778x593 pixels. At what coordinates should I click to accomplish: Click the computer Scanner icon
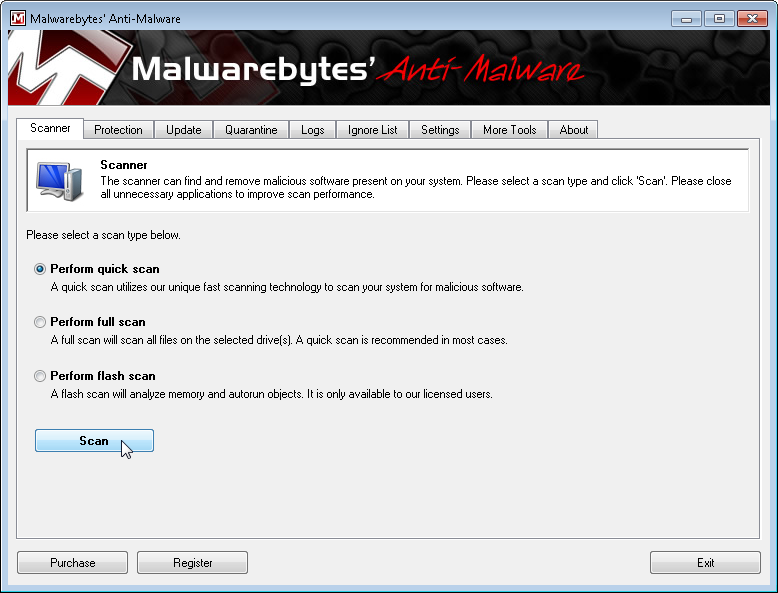click(59, 181)
